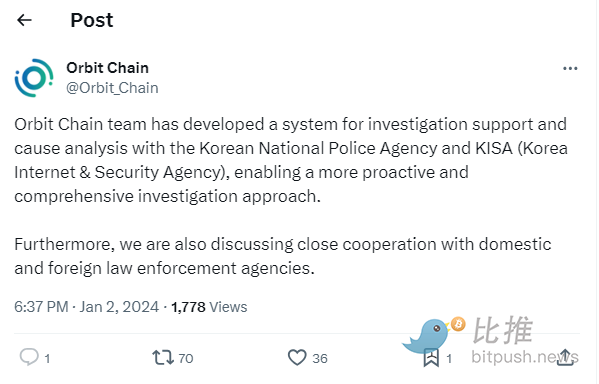Viewport: 599px width, 384px height.
Task: Reply using the speech bubble icon
Action: (x=29, y=357)
